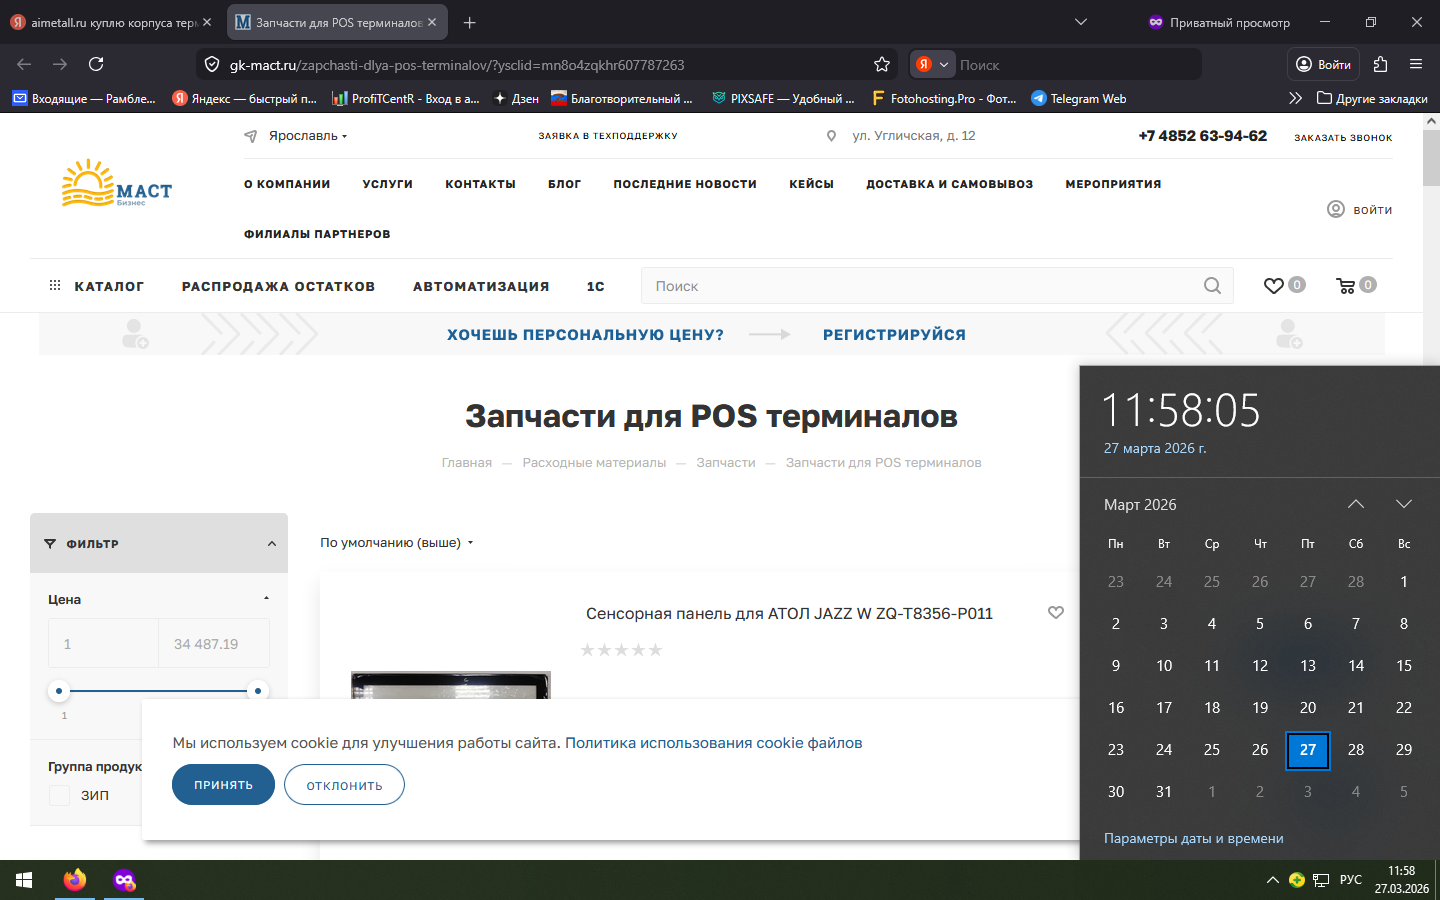Click the shopping cart icon
1440x900 pixels.
(x=1346, y=286)
